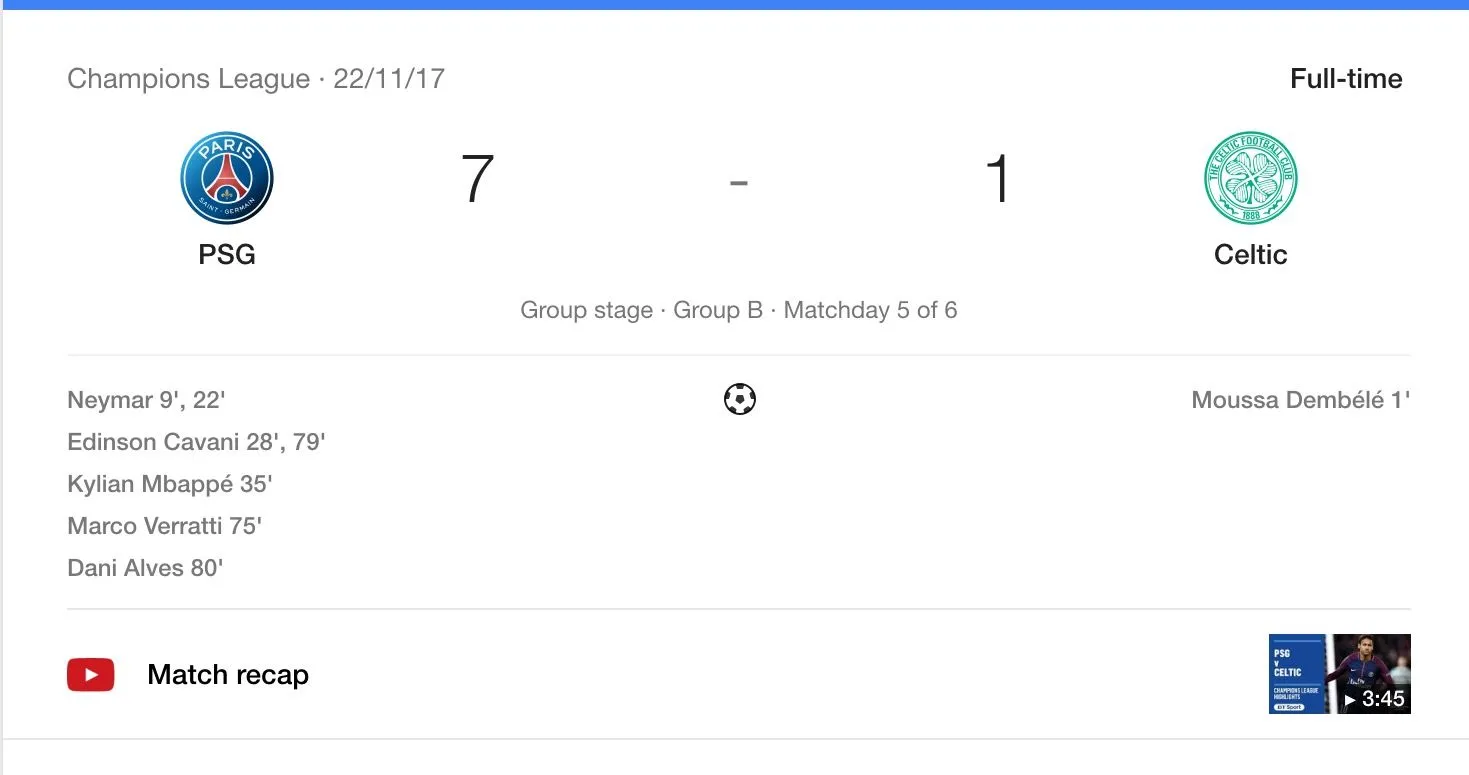Click the Champions League date header

pos(256,79)
